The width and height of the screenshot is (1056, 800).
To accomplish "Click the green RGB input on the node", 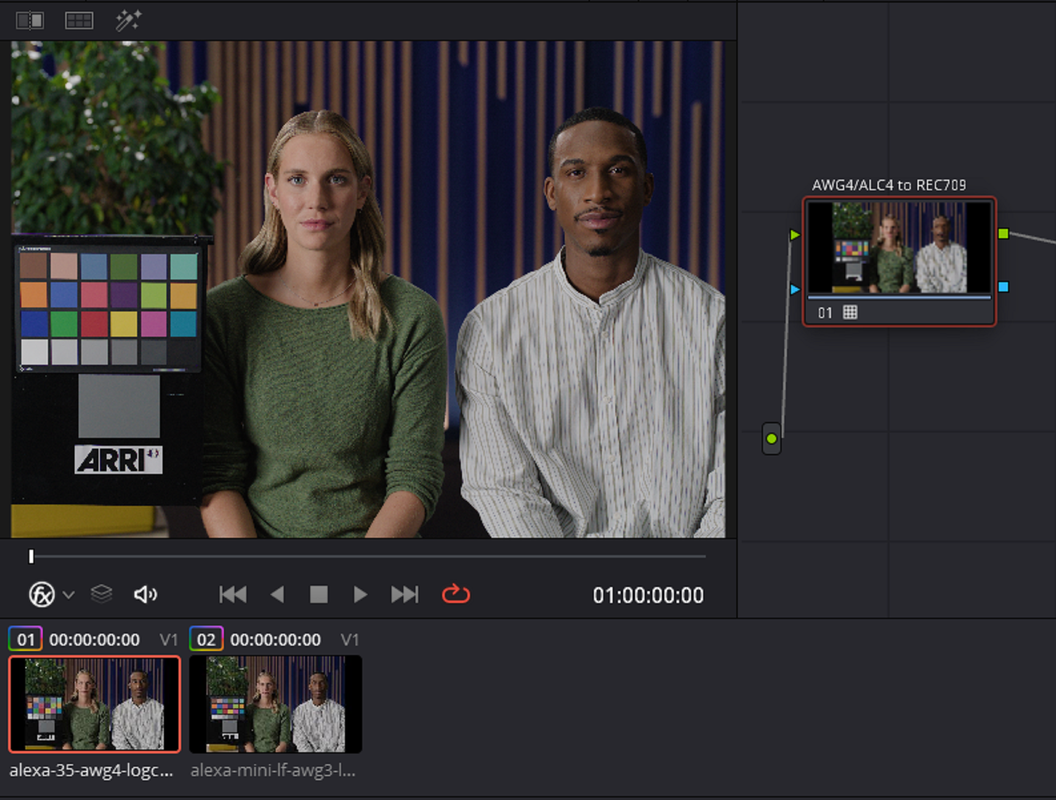I will 795,234.
